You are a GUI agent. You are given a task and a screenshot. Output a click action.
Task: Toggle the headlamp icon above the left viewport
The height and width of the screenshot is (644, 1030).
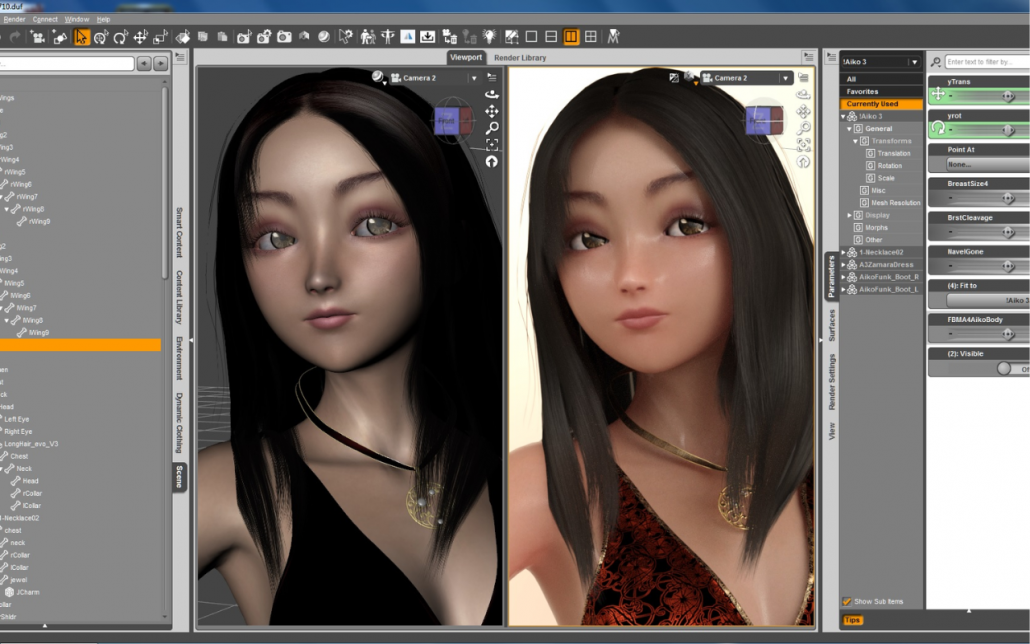(x=377, y=75)
